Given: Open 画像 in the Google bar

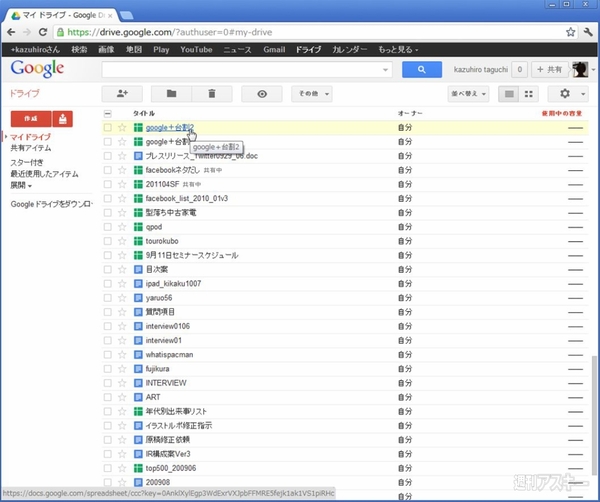Looking at the screenshot, I should (106, 50).
